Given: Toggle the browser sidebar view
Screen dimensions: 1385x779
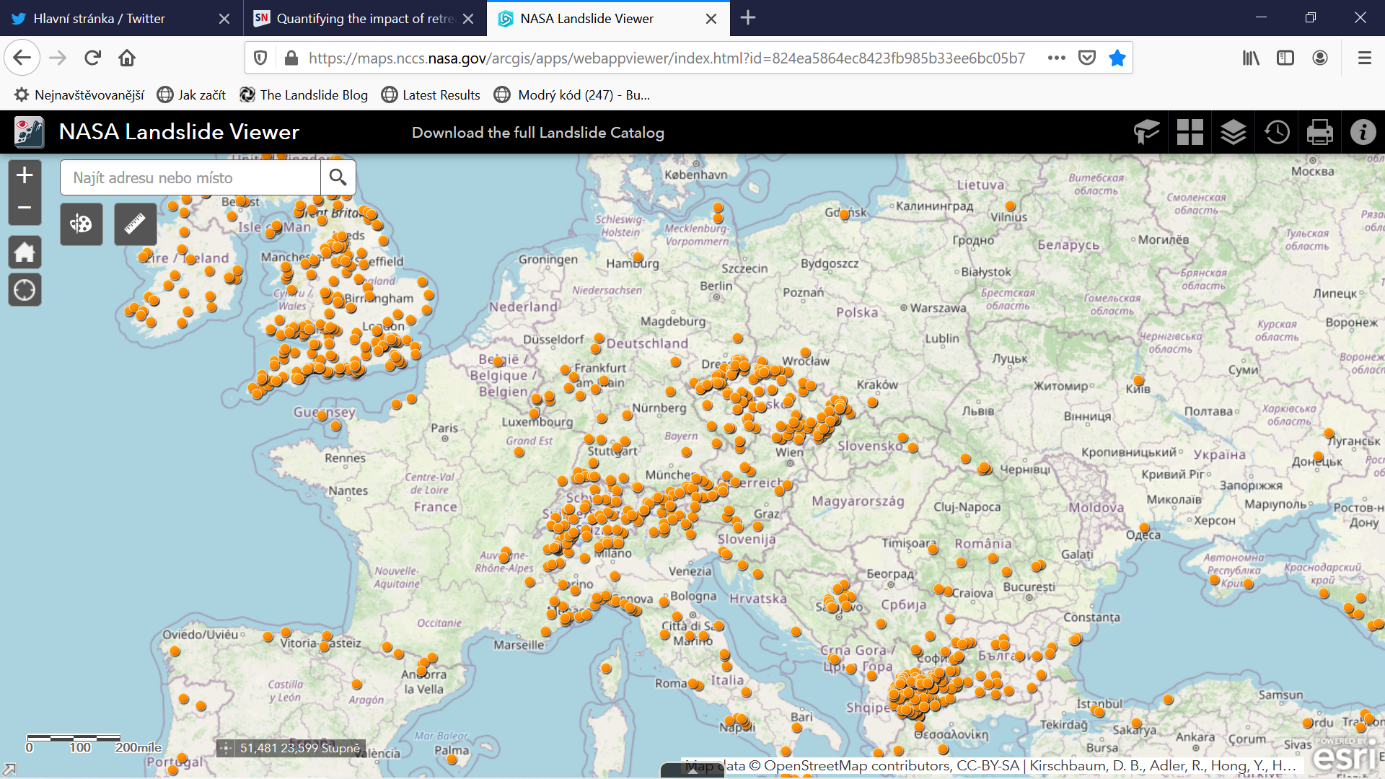Looking at the screenshot, I should pyautogui.click(x=1285, y=58).
